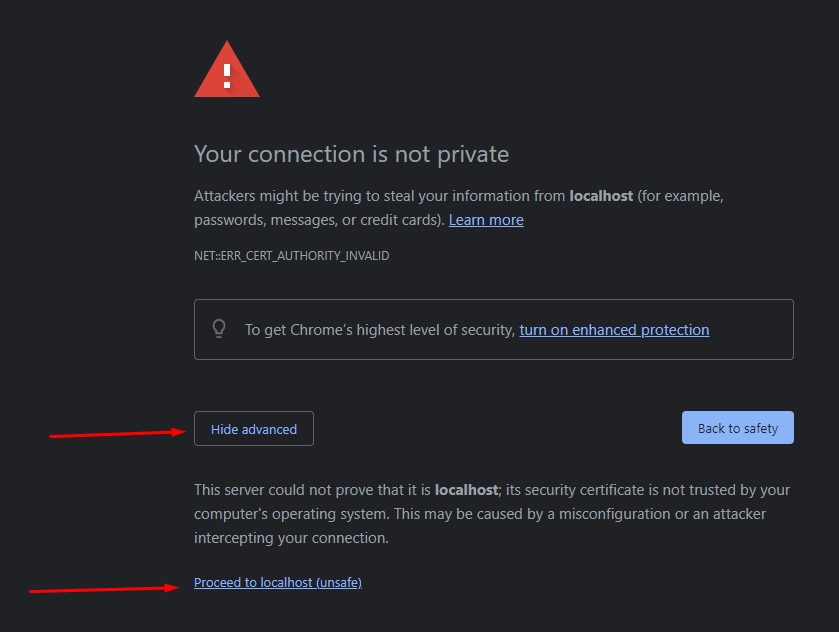Follow the Proceed to localhost (unsafe) link

click(x=278, y=582)
